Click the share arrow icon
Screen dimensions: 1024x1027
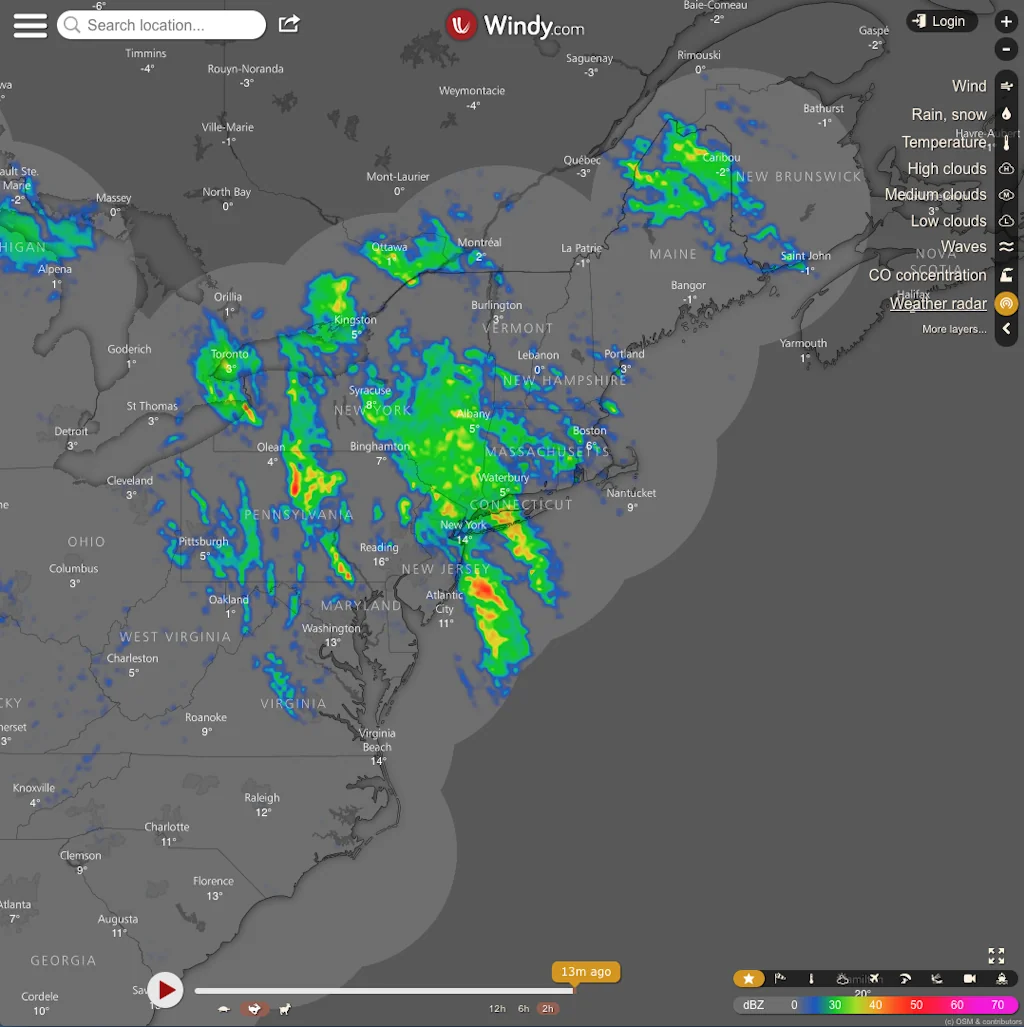point(289,24)
